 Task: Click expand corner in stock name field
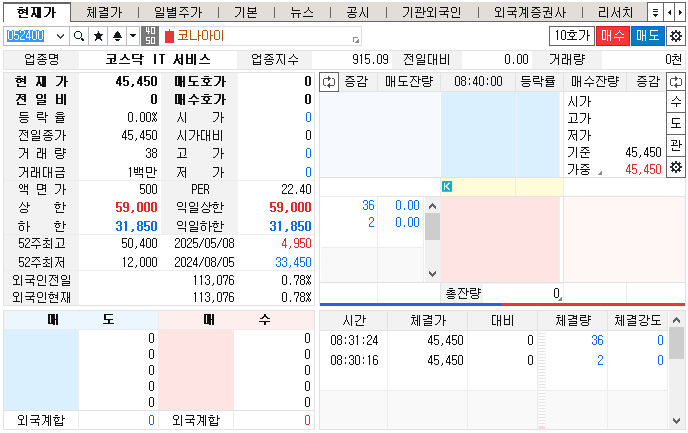point(356,40)
